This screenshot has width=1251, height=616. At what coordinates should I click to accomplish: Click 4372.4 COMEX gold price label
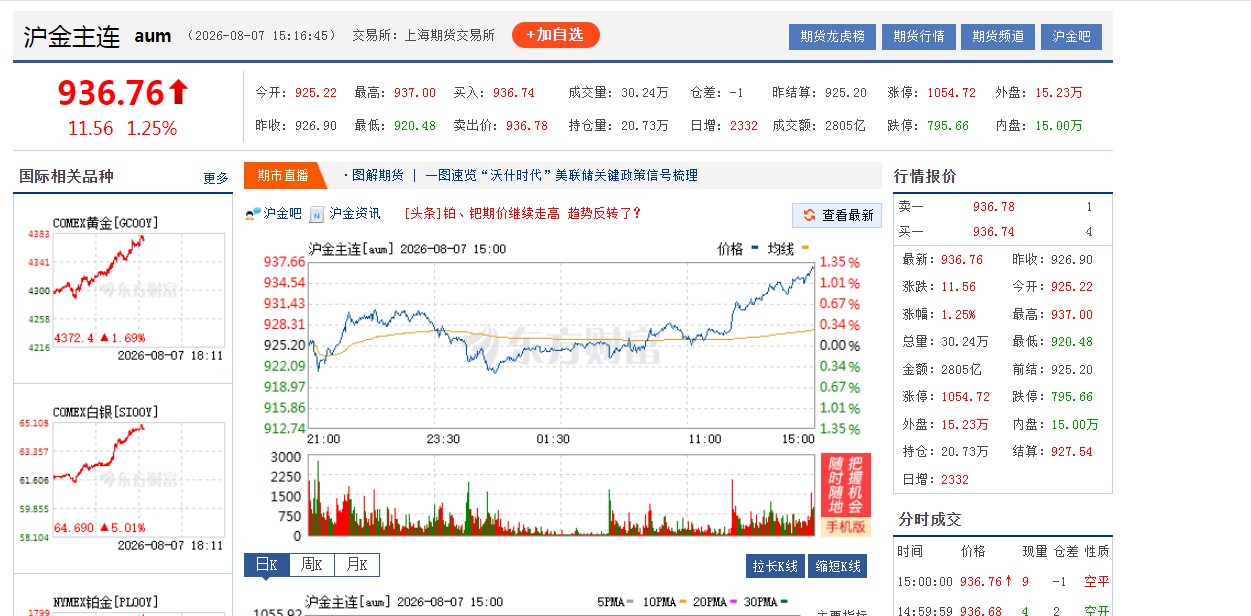(x=73, y=338)
